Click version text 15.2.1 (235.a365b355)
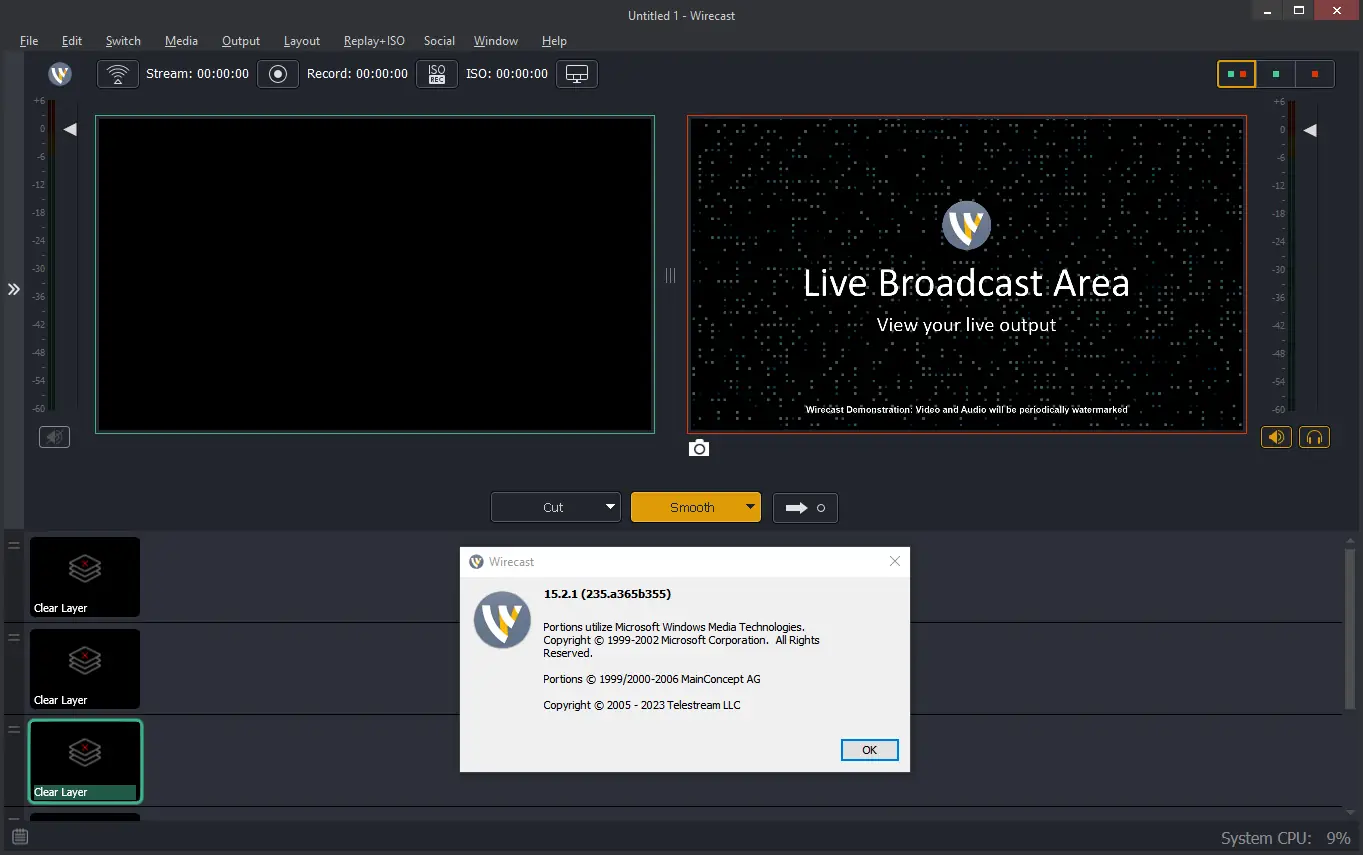This screenshot has width=1363, height=855. click(x=607, y=594)
